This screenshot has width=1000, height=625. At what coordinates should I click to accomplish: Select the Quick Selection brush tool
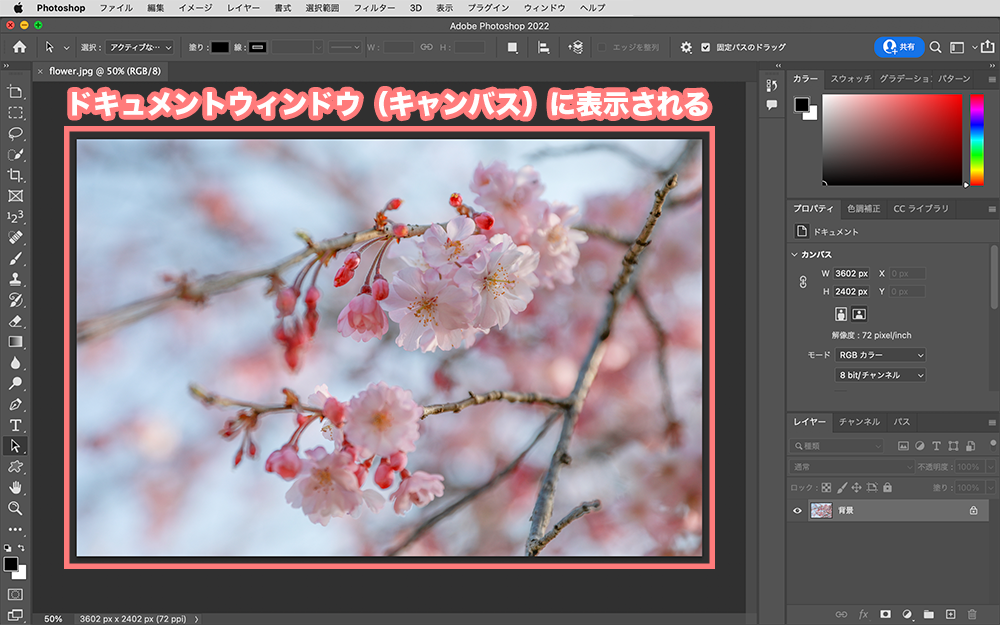coord(15,154)
